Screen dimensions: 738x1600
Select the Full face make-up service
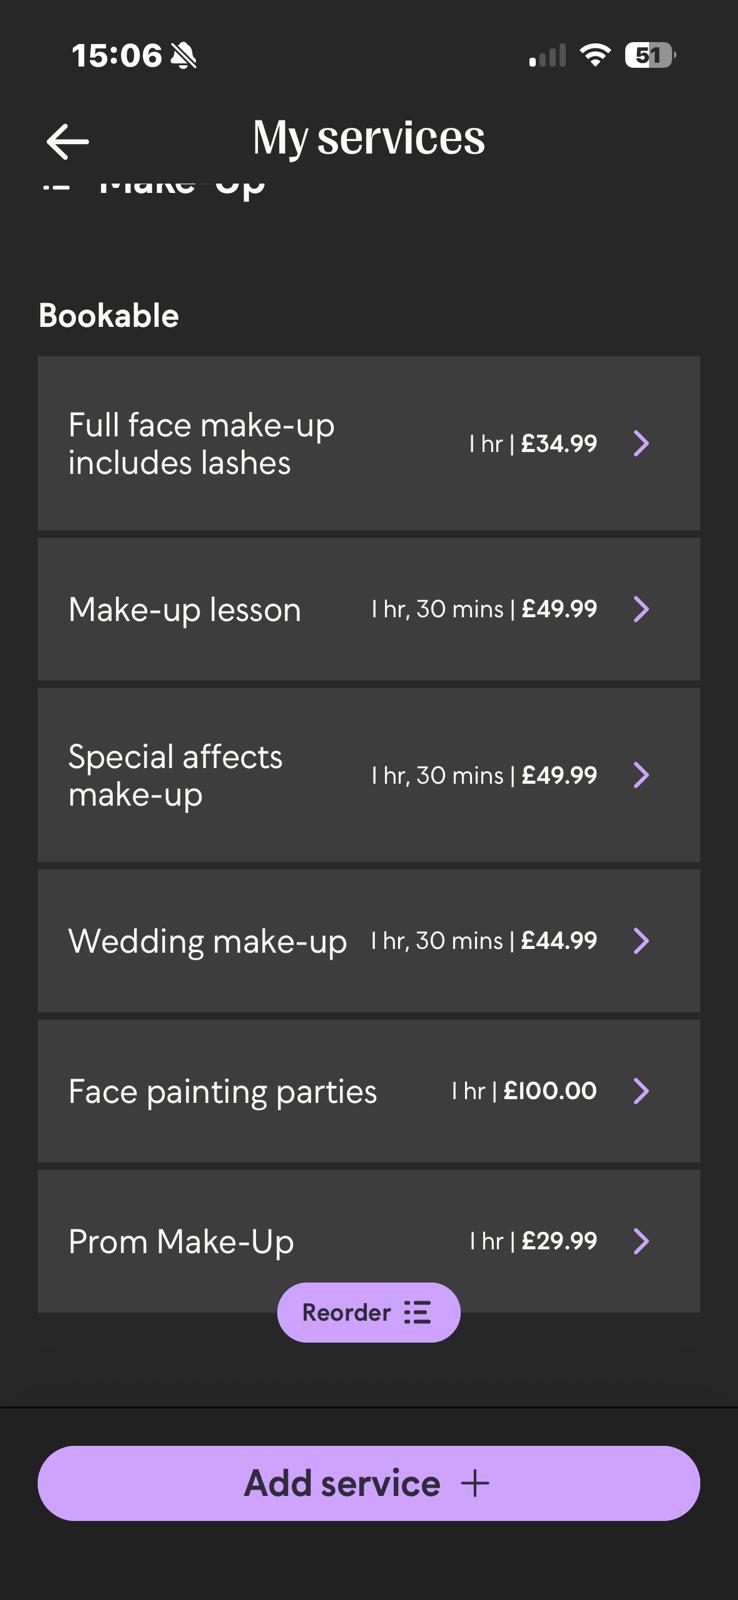pyautogui.click(x=201, y=443)
